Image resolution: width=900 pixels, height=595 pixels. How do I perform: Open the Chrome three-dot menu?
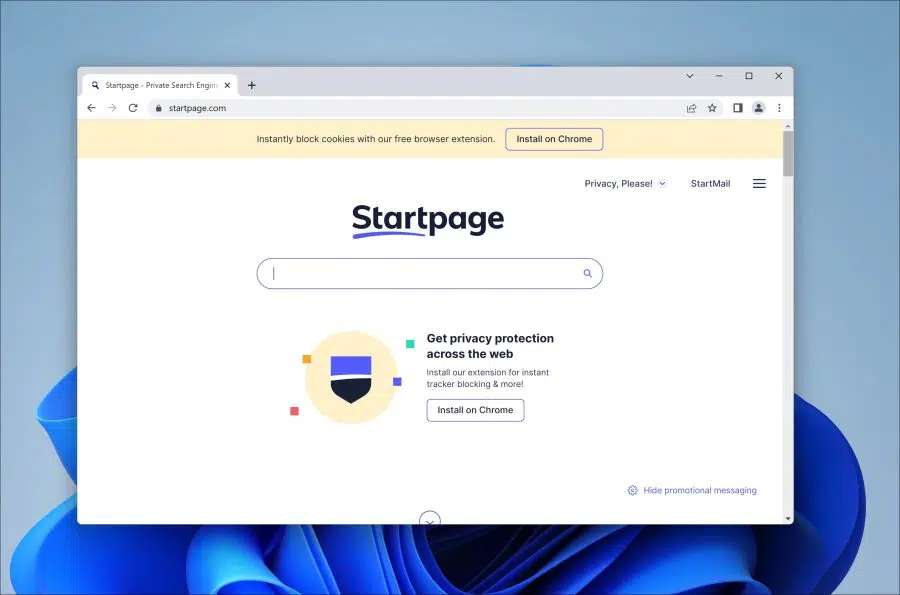coord(779,108)
